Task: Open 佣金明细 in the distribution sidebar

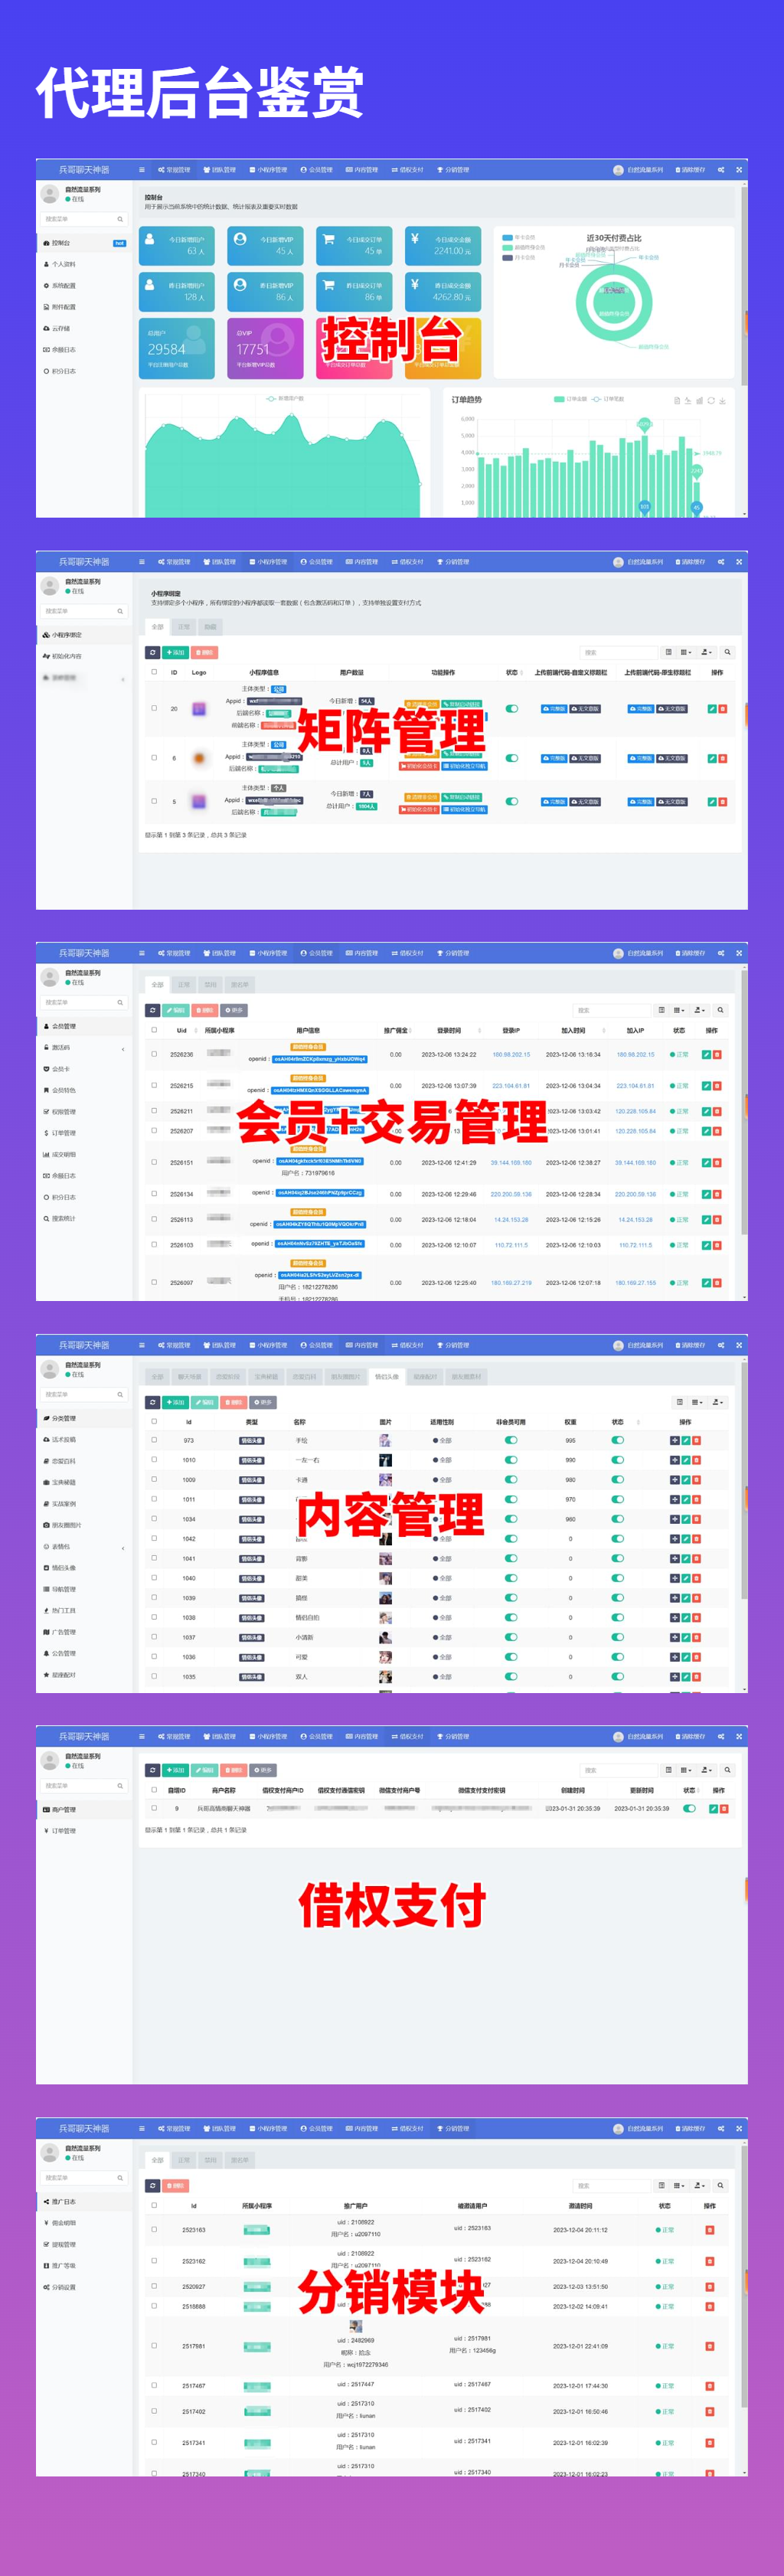Action: point(63,2222)
